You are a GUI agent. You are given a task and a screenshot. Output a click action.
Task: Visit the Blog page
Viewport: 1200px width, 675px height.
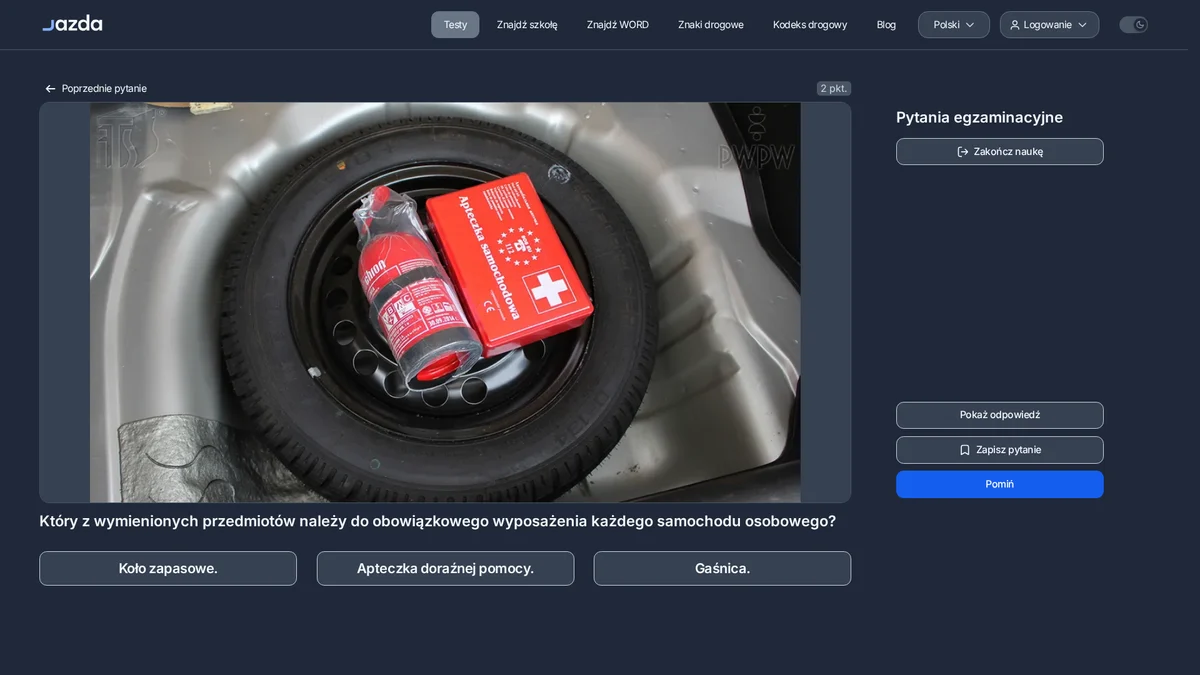point(886,25)
